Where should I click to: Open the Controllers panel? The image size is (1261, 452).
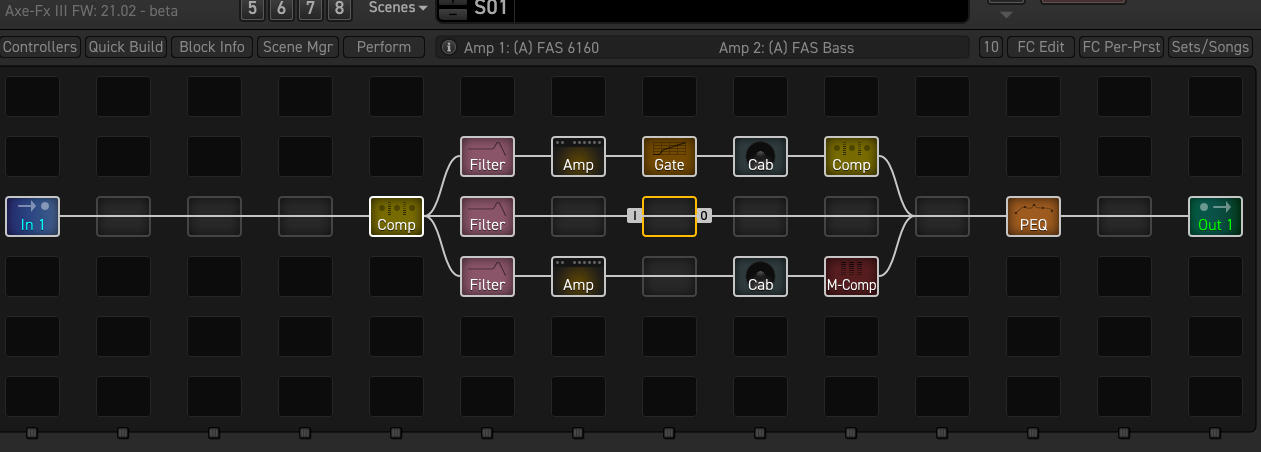[40, 47]
